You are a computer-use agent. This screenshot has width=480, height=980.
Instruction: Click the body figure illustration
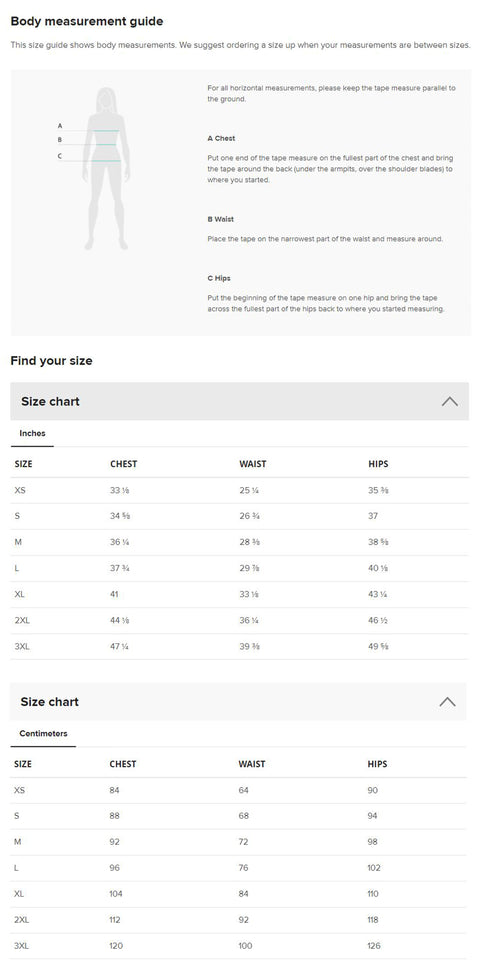point(107,169)
